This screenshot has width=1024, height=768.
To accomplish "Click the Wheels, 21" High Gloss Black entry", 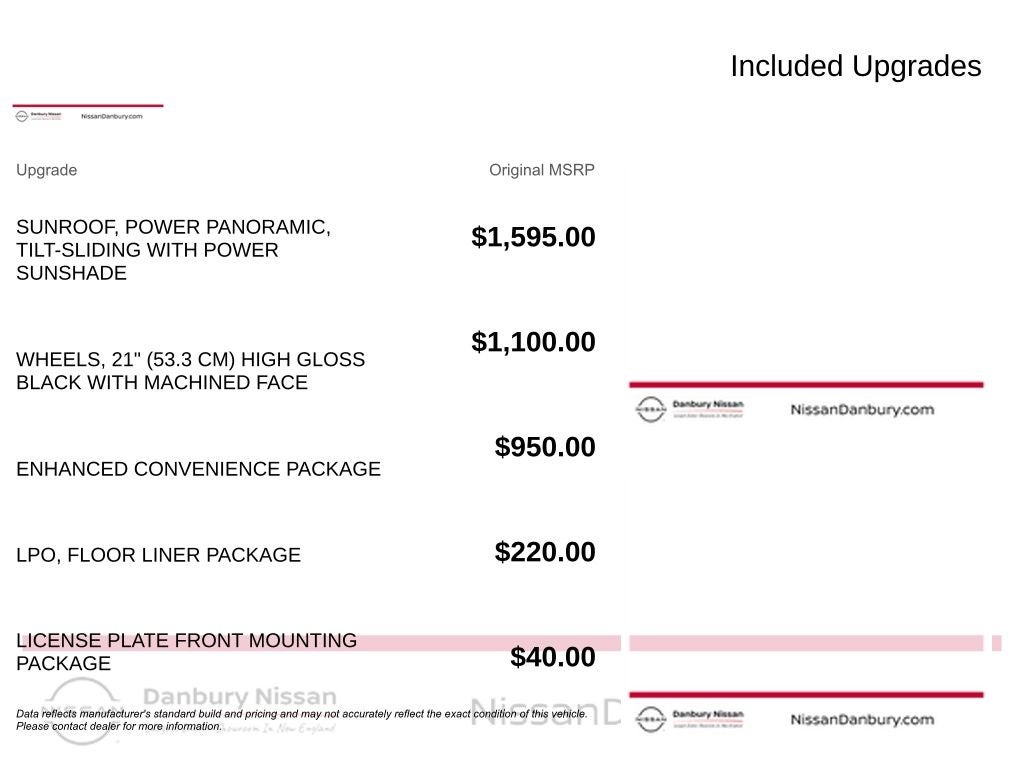I will [191, 371].
